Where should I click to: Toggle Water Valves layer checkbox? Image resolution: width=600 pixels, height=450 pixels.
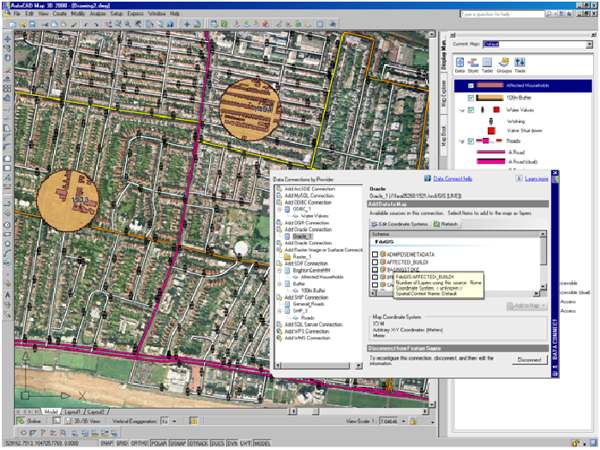pyautogui.click(x=471, y=110)
